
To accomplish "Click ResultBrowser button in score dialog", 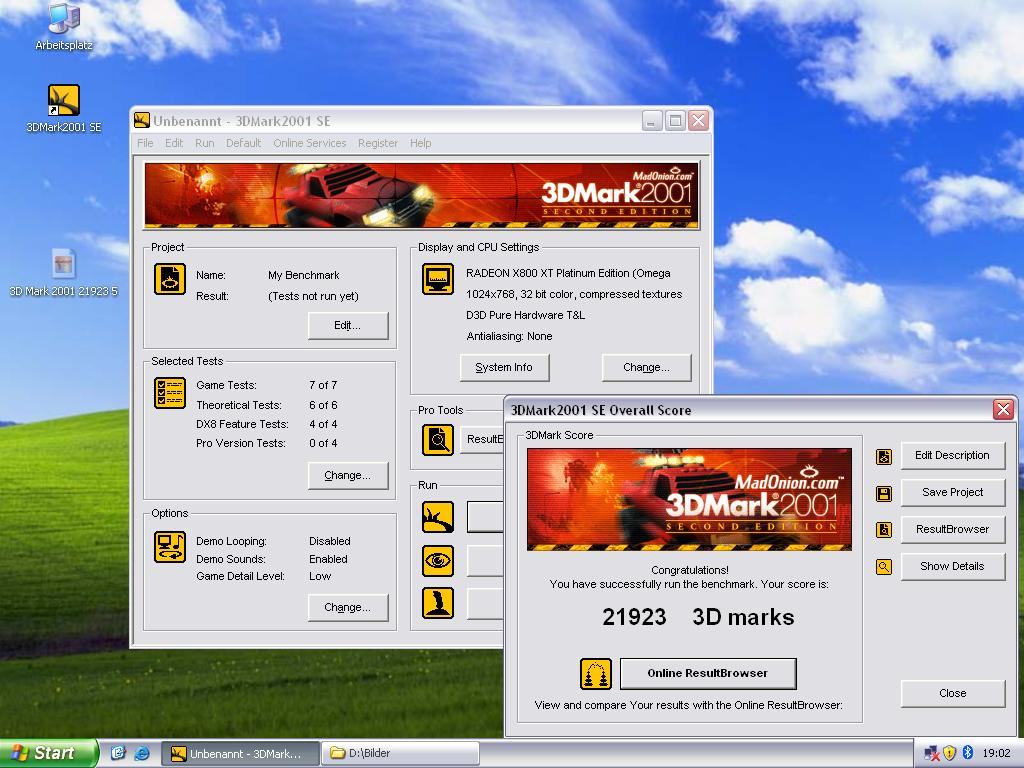I will tap(952, 529).
